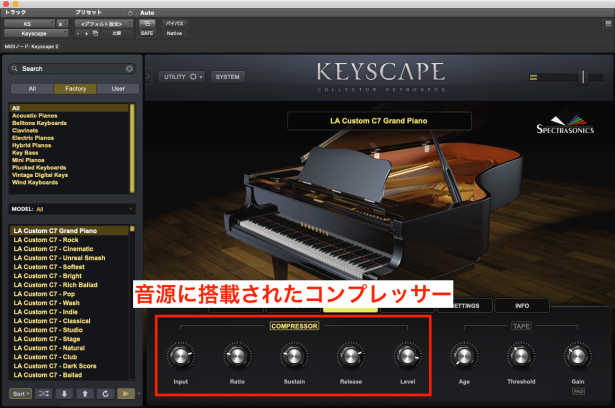The width and height of the screenshot is (615, 408).
Task: Toggle the PAD switch under Gain
Action: click(x=578, y=392)
